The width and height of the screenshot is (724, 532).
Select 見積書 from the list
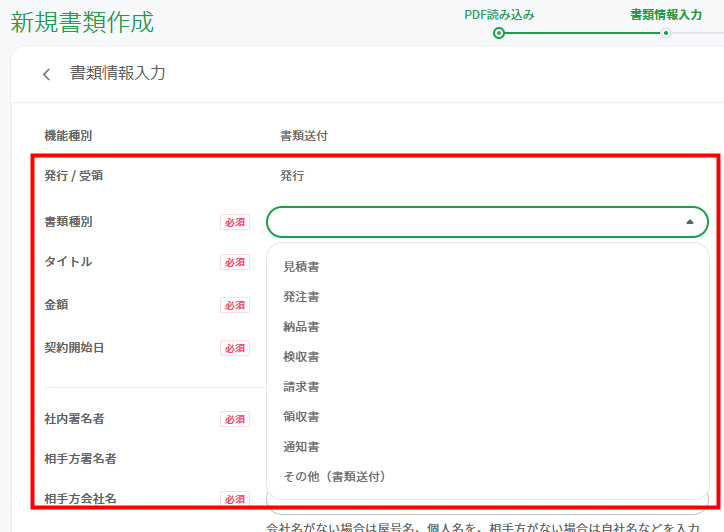point(301,266)
